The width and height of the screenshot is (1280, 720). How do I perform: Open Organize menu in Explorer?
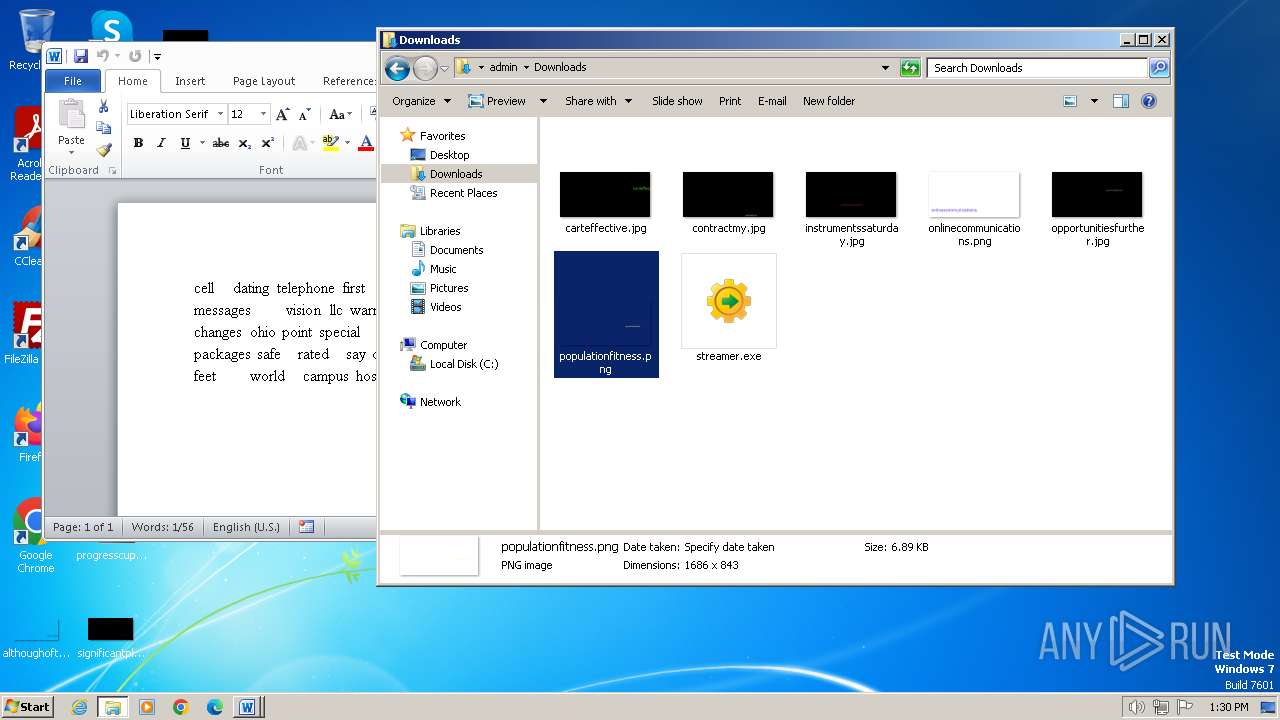[421, 101]
